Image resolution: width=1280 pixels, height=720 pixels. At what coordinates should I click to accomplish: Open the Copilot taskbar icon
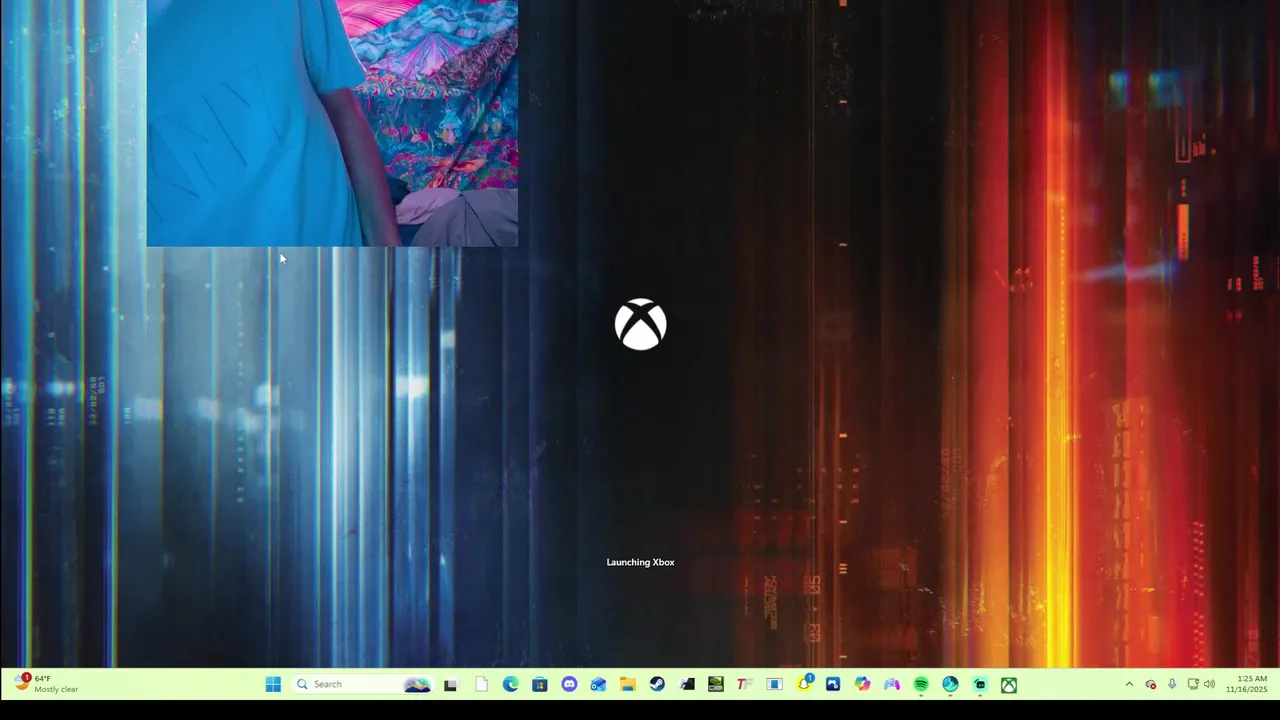(x=862, y=685)
